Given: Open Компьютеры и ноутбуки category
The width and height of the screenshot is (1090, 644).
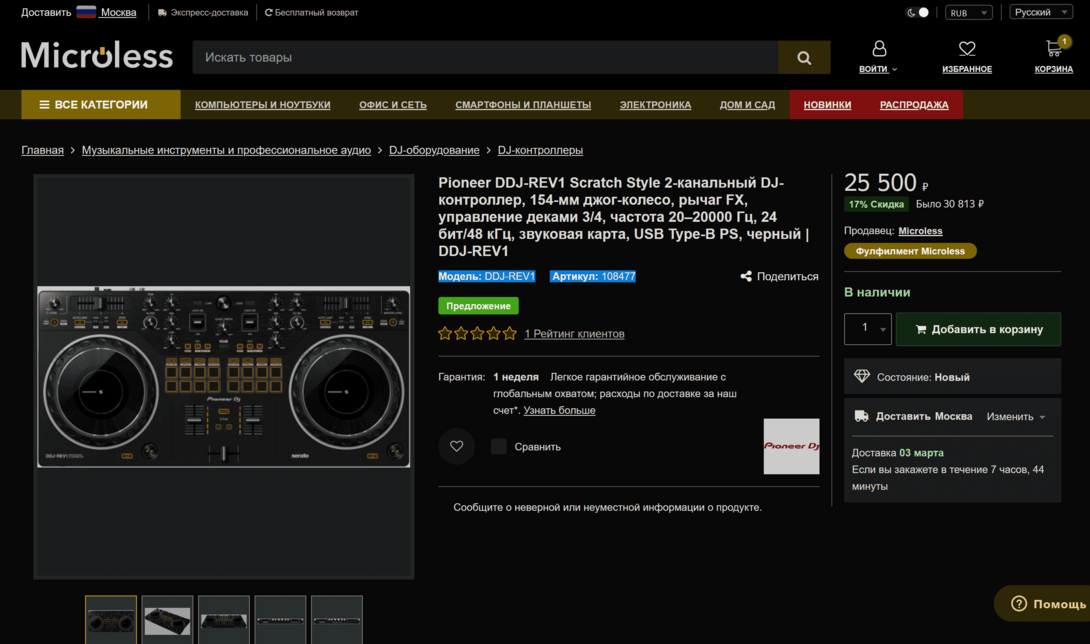Looking at the screenshot, I should pyautogui.click(x=263, y=105).
